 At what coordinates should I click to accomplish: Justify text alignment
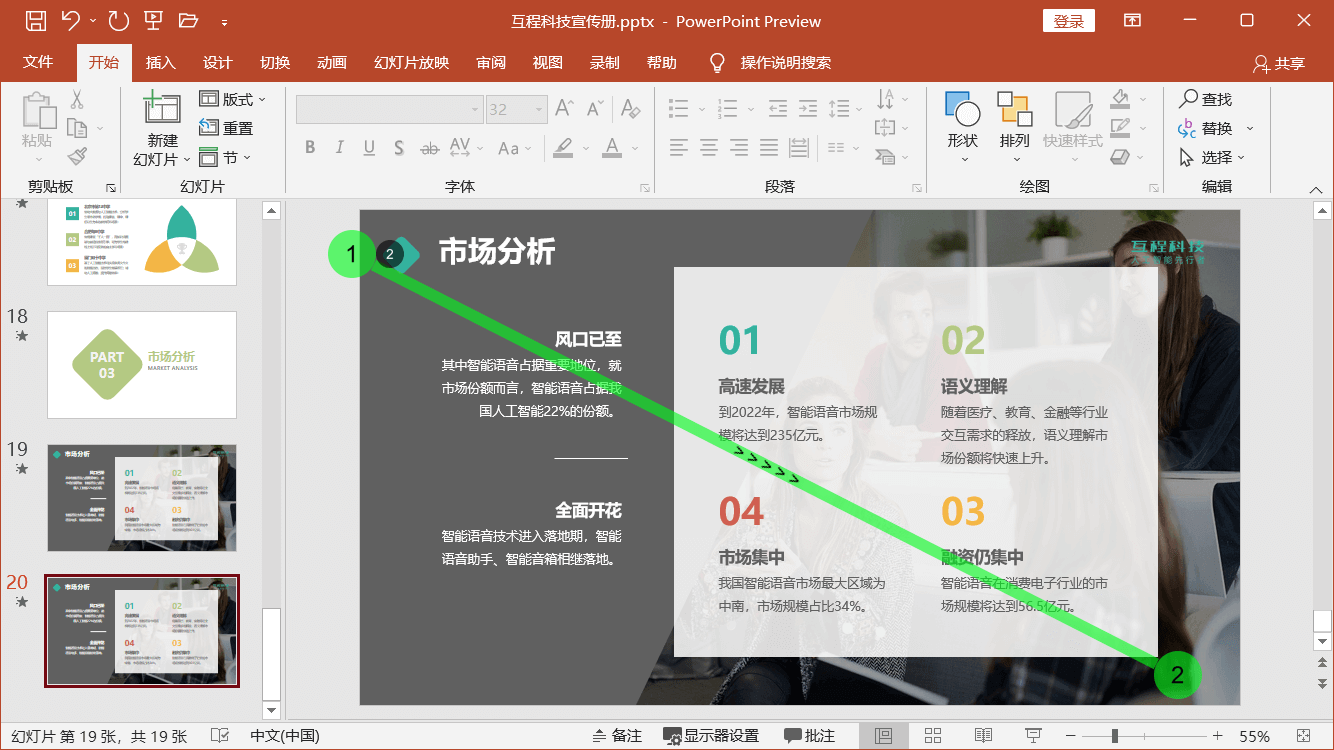point(769,148)
